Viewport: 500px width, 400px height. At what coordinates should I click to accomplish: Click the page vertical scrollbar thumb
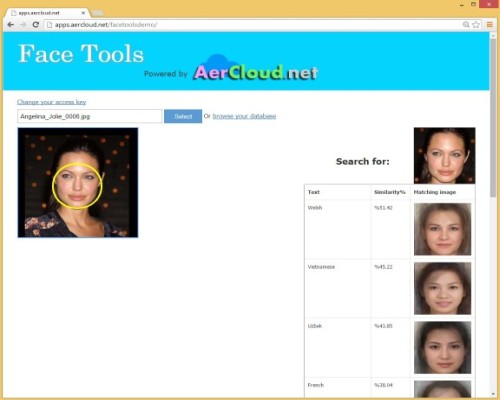[493, 117]
